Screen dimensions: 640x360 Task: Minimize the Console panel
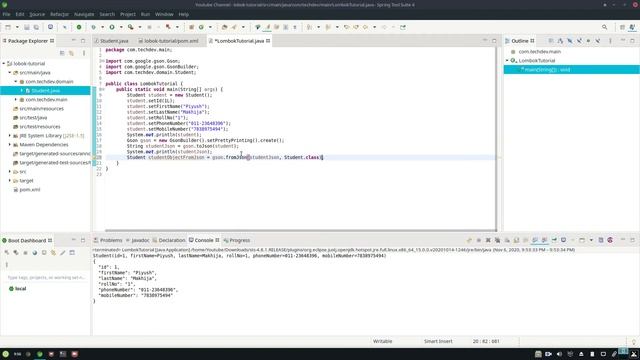[x=623, y=240]
